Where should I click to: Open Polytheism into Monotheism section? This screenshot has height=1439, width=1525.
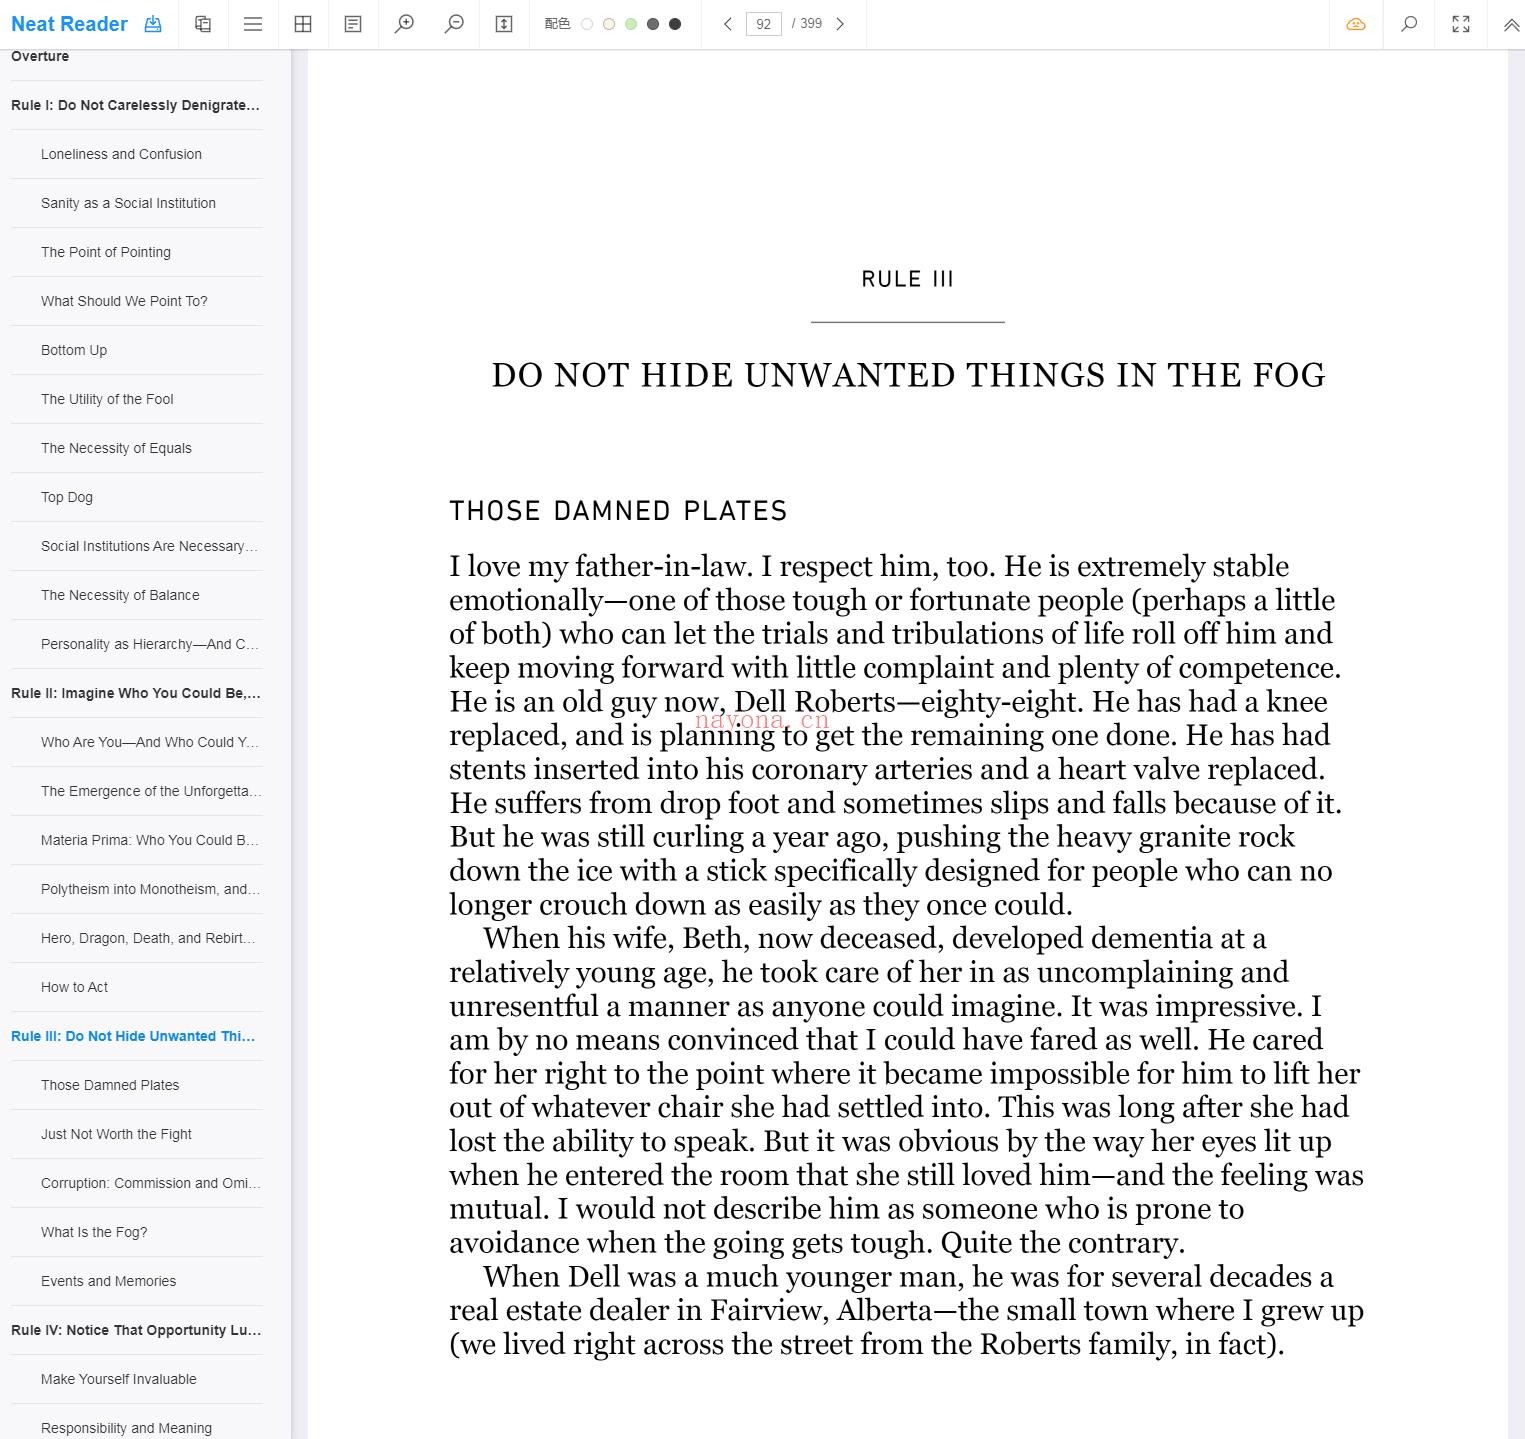[150, 889]
